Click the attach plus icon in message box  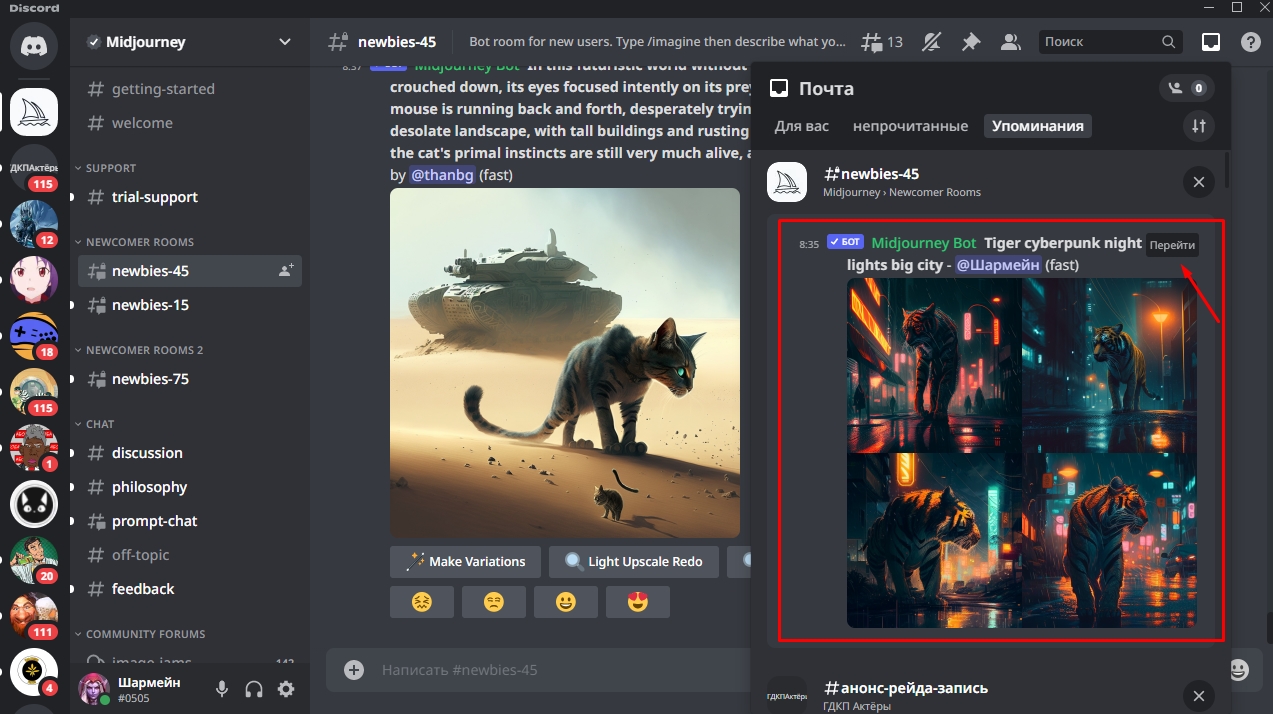(354, 670)
